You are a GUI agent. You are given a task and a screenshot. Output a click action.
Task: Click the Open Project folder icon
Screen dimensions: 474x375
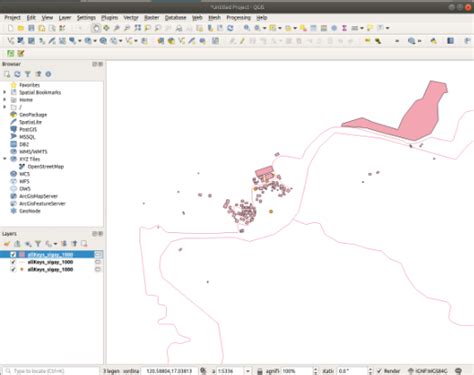pos(21,28)
